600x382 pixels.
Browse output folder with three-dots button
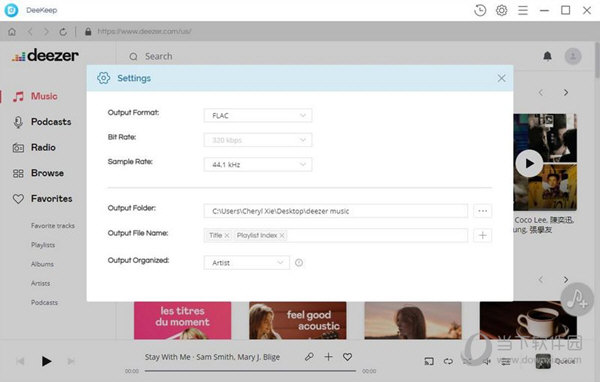tap(483, 211)
